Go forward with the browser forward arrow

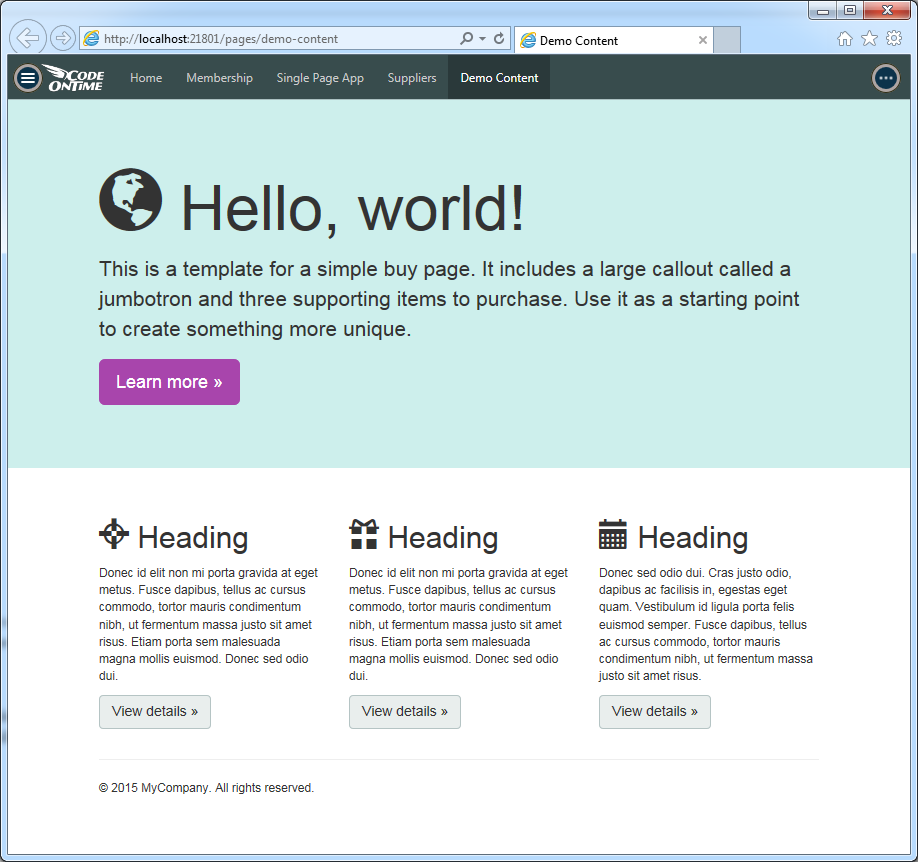click(62, 38)
